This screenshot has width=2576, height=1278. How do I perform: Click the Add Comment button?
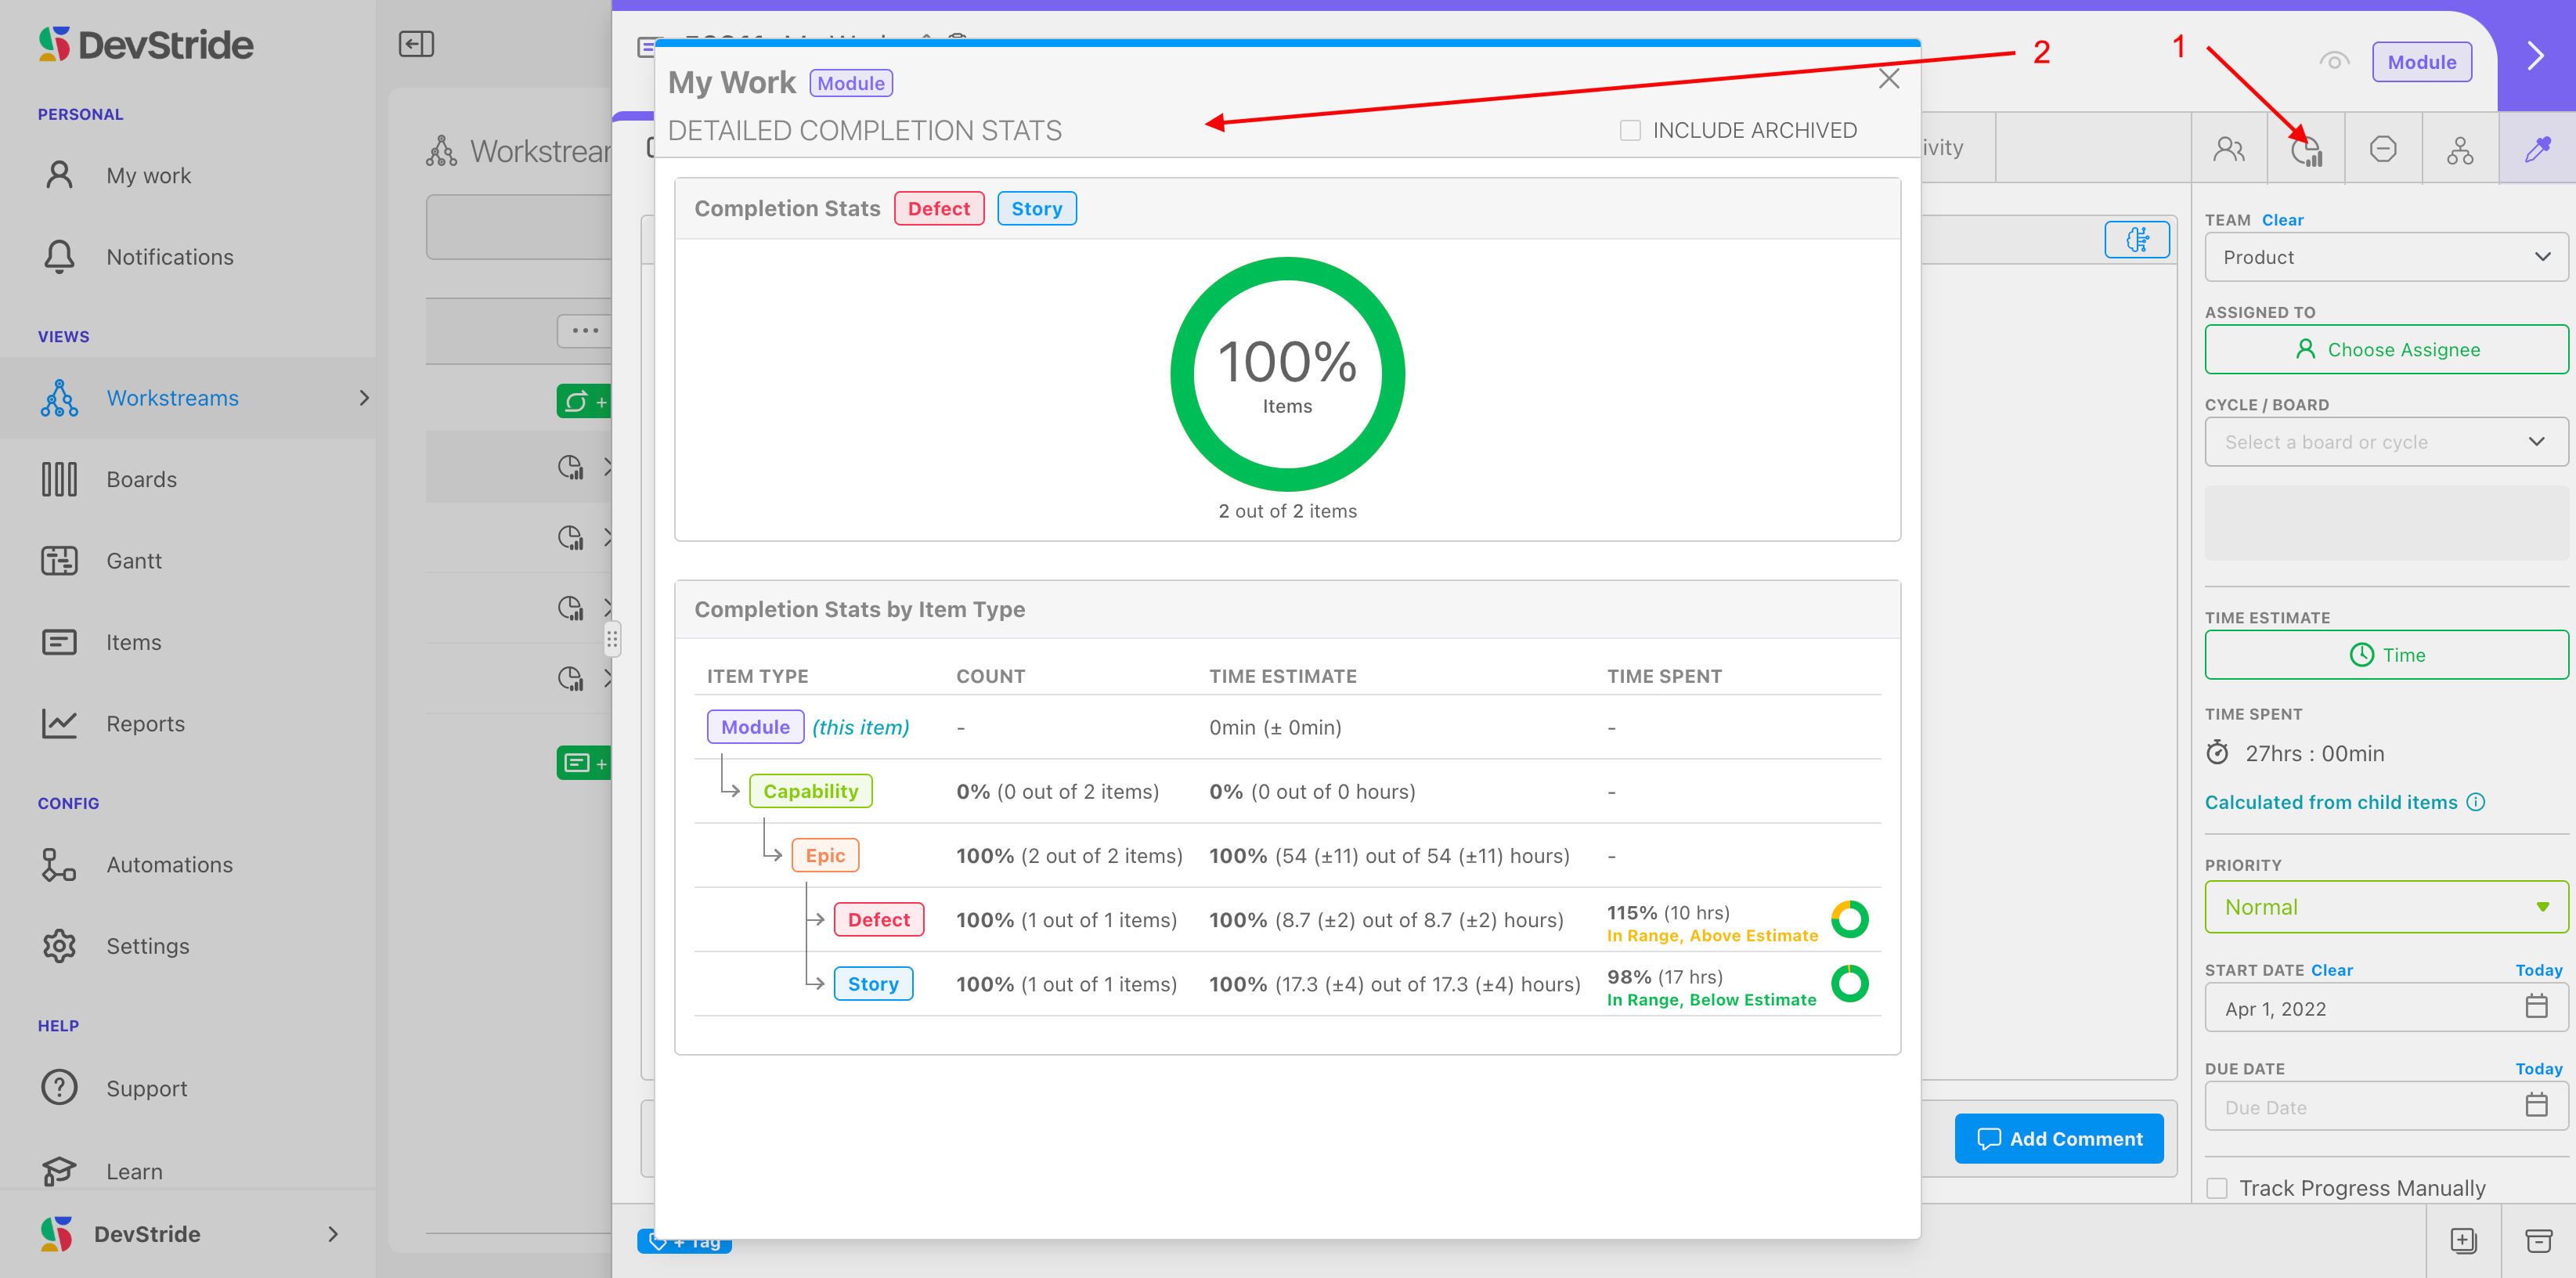(2059, 1139)
